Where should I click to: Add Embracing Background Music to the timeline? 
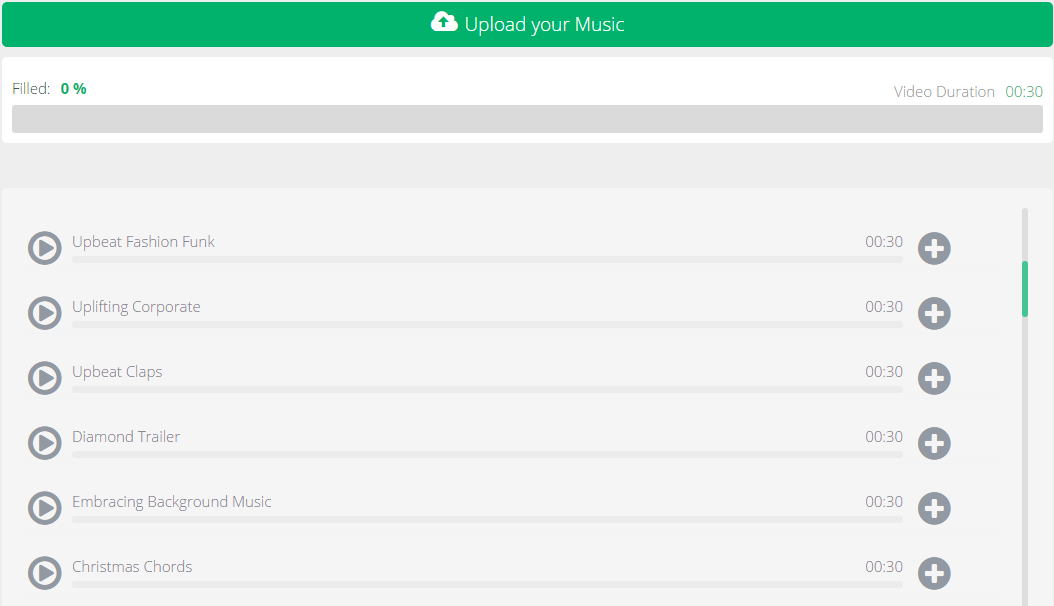click(934, 508)
